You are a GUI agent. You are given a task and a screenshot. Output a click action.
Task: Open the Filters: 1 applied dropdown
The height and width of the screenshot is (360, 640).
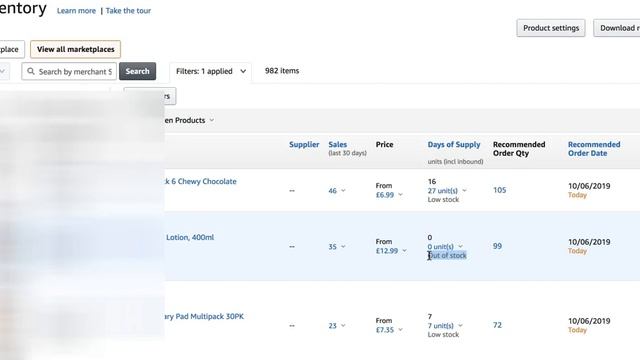coord(211,71)
